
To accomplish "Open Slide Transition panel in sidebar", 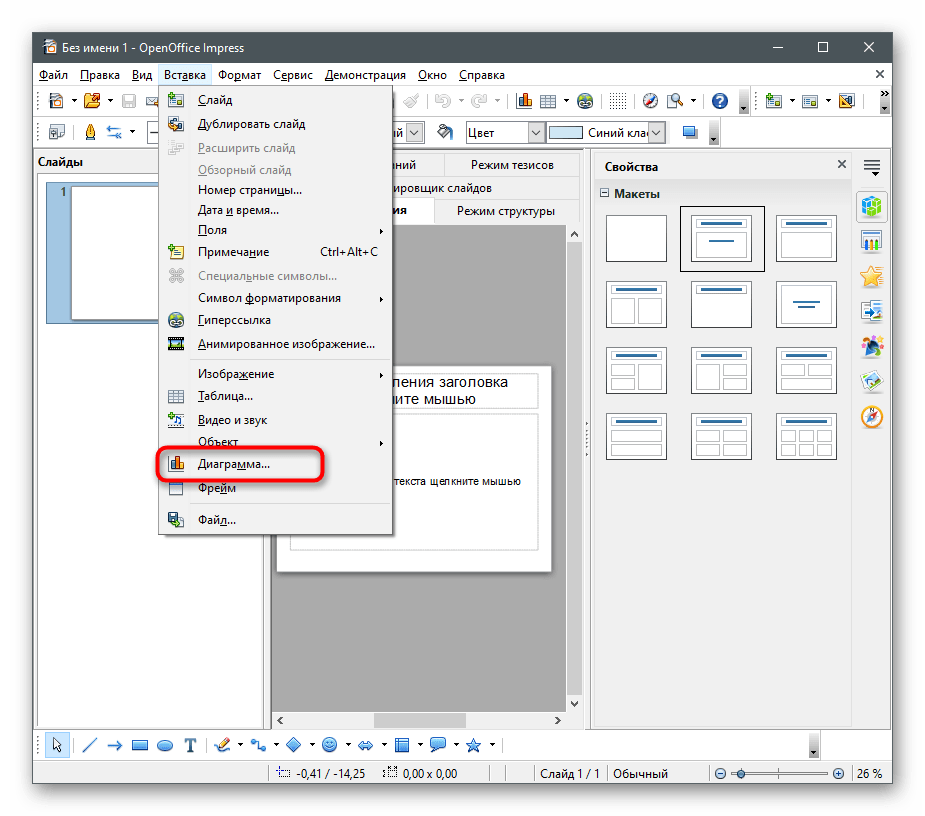I will pyautogui.click(x=871, y=312).
